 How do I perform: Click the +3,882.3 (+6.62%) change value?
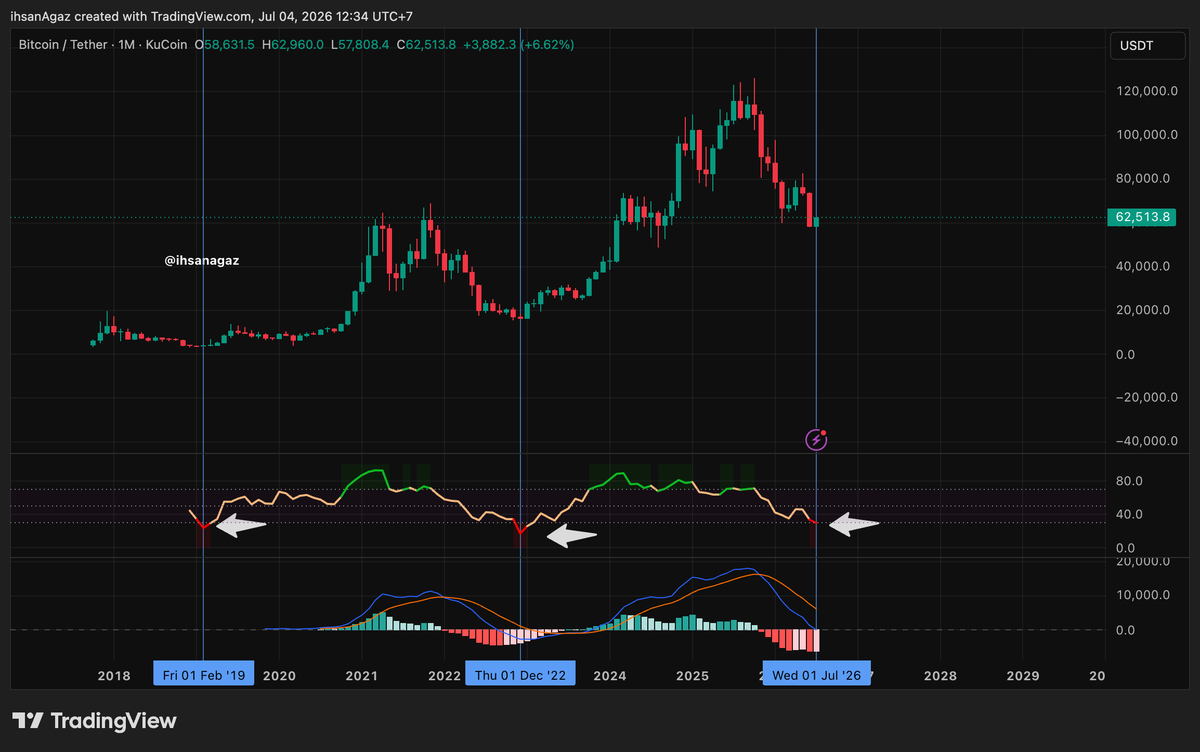(x=518, y=45)
